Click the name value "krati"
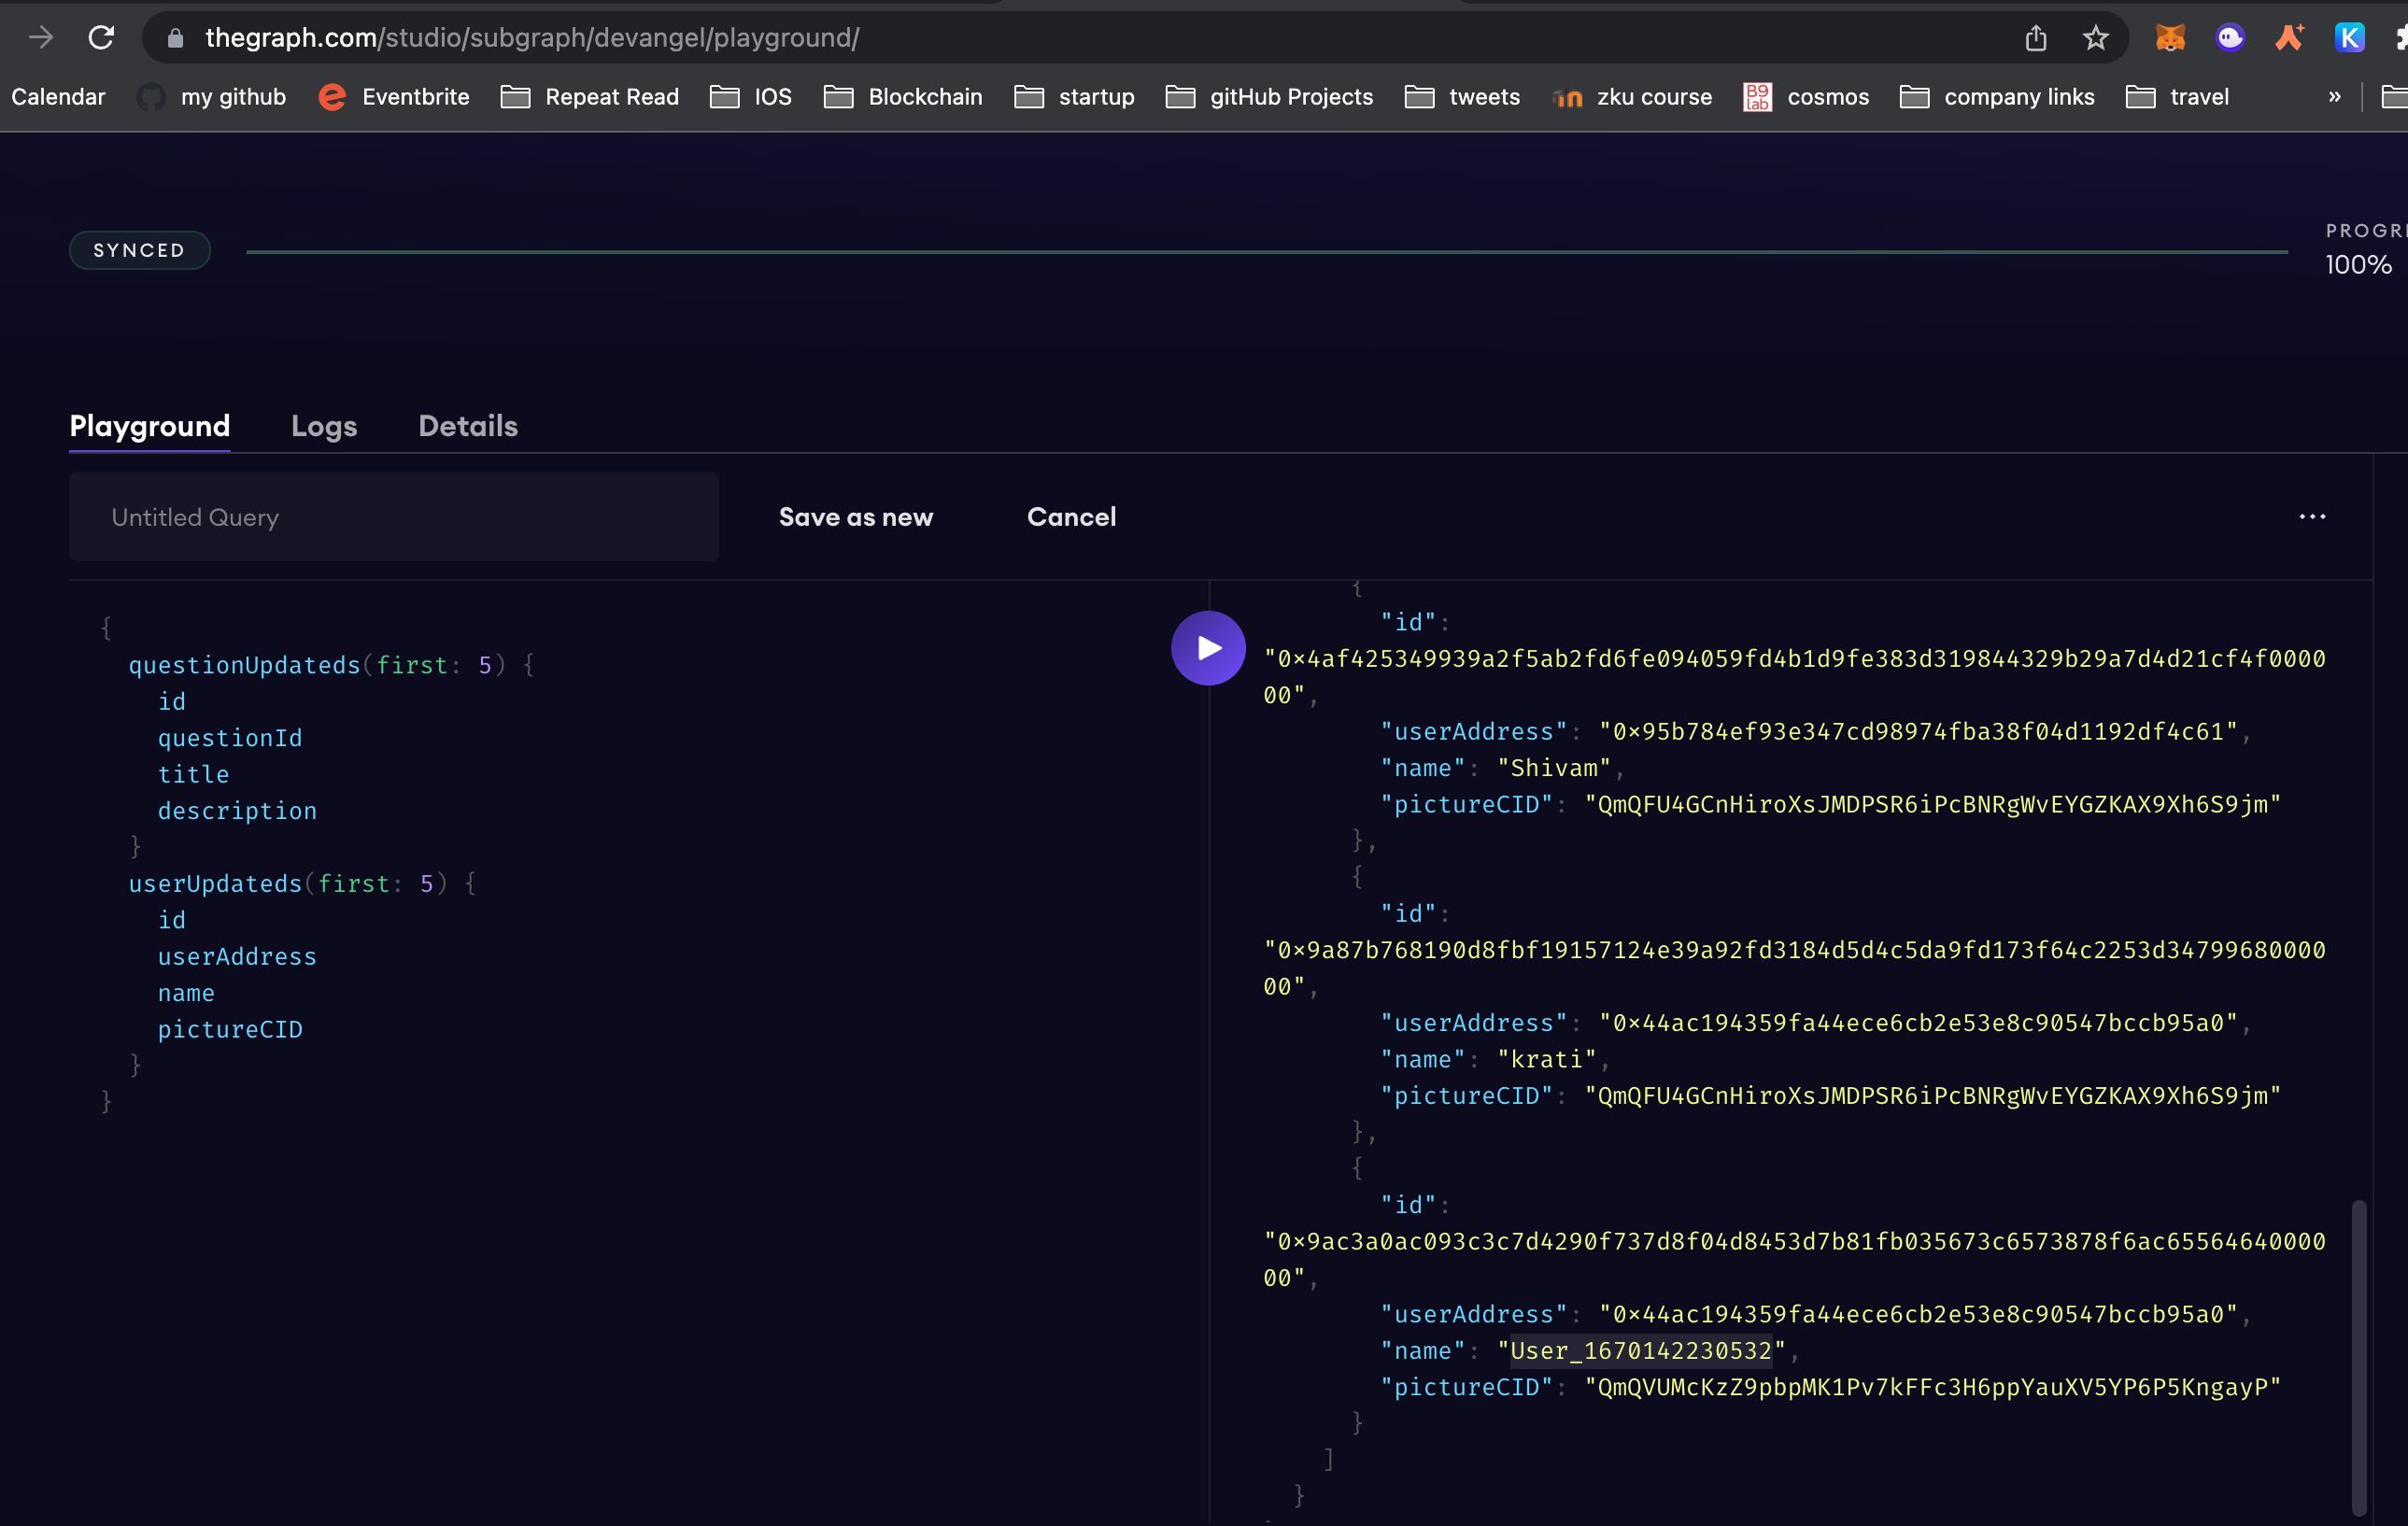Viewport: 2408px width, 1526px height. pyautogui.click(x=1547, y=1059)
